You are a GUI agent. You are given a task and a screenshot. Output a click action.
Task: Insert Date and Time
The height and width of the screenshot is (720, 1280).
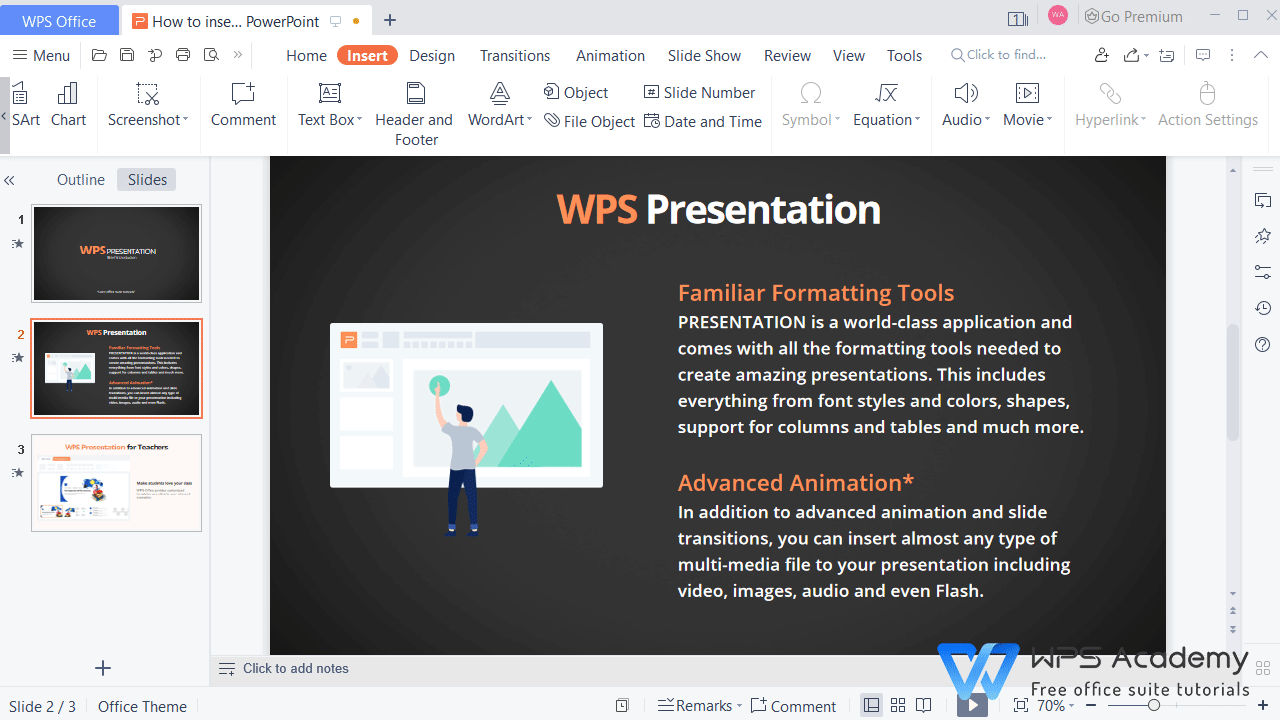pos(702,121)
